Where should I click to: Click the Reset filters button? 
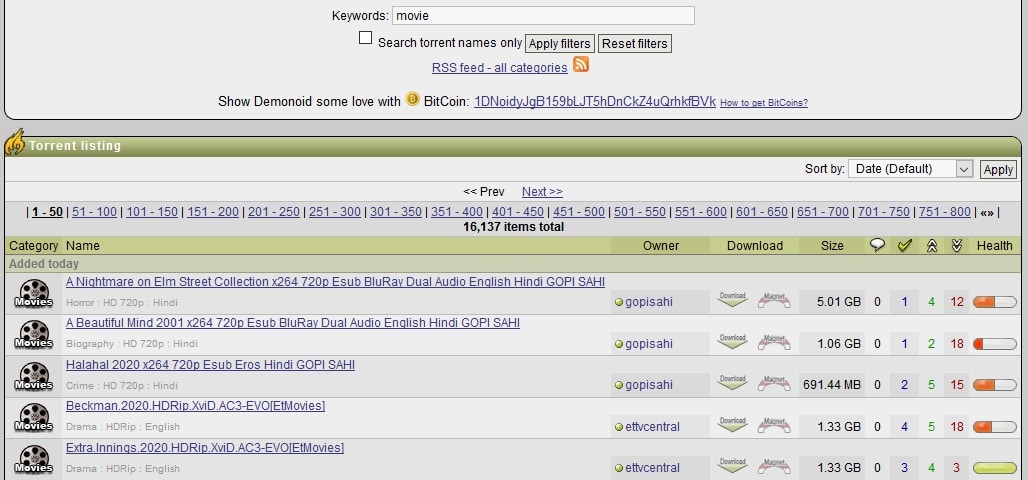[x=635, y=43]
